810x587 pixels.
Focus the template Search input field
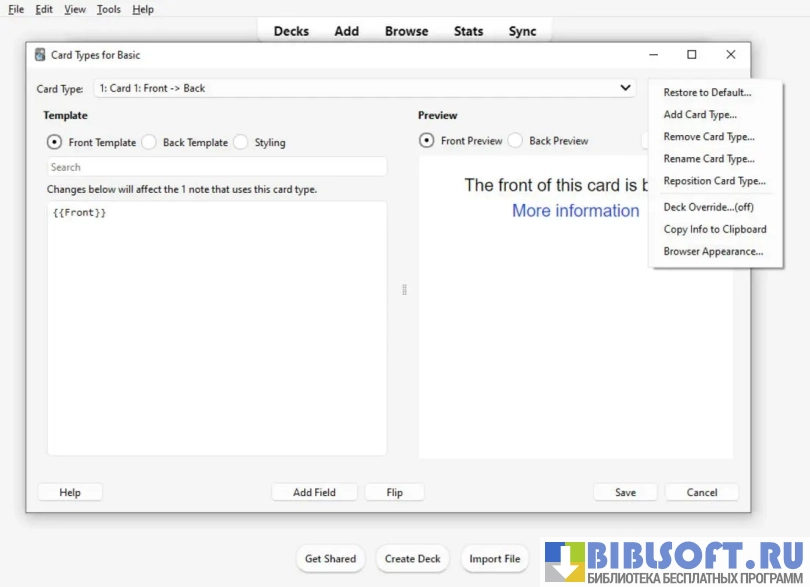[217, 167]
